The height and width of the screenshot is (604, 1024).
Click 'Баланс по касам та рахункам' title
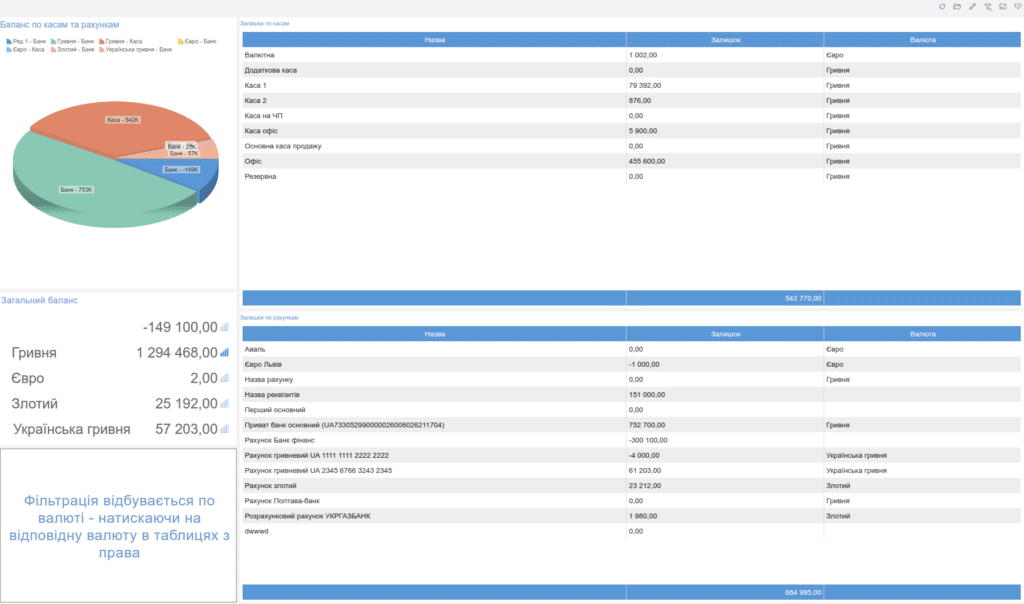pyautogui.click(x=59, y=25)
